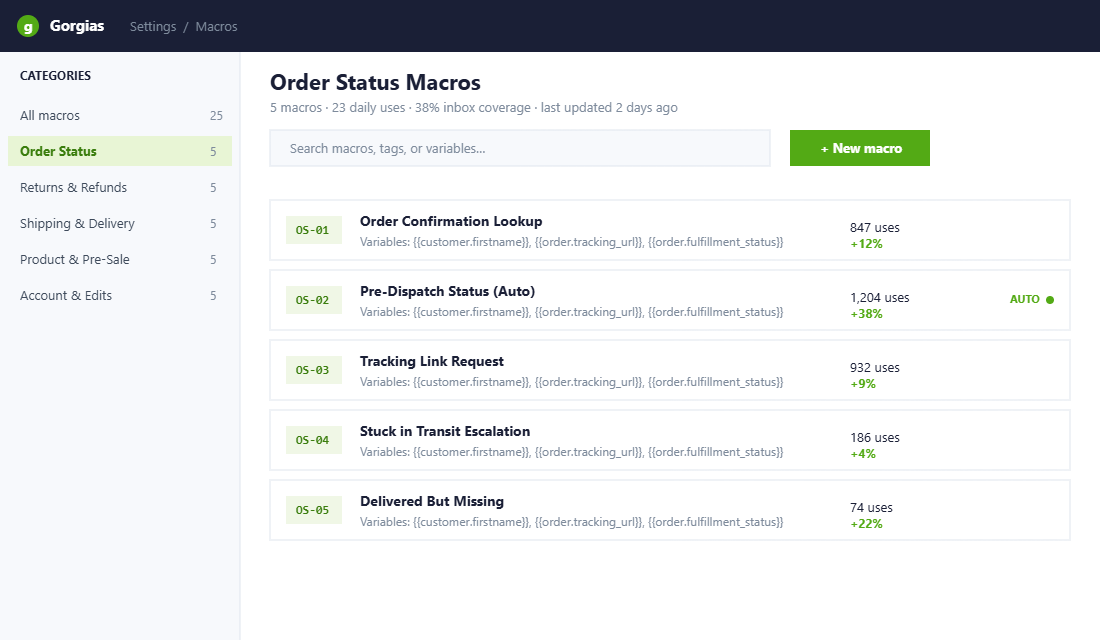This screenshot has width=1100, height=640.
Task: Open the Delivered But Missing macro
Action: 670,510
